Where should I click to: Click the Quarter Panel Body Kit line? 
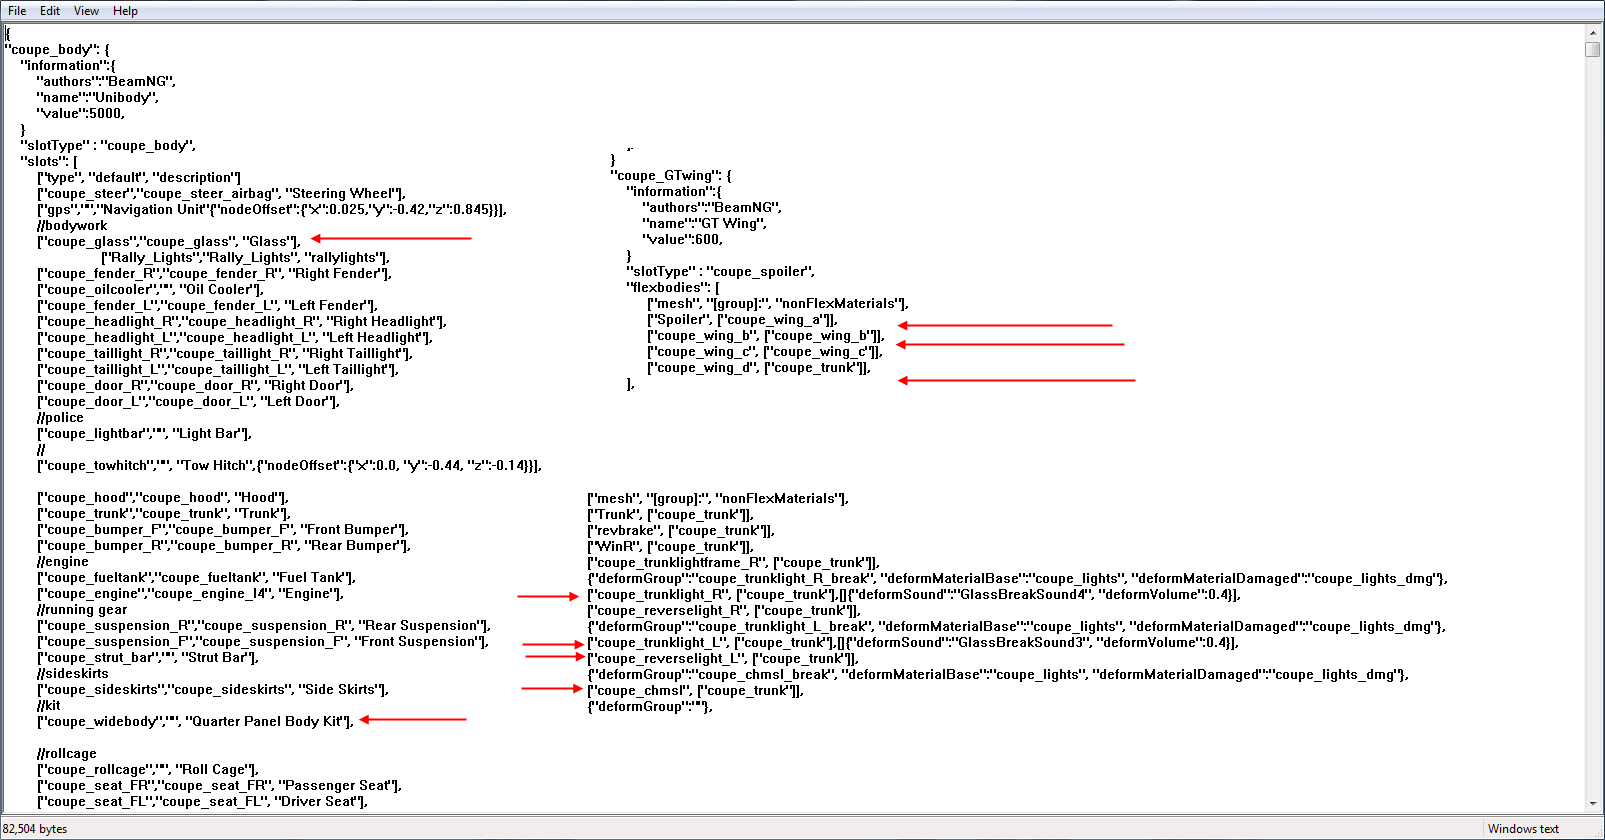coord(194,721)
